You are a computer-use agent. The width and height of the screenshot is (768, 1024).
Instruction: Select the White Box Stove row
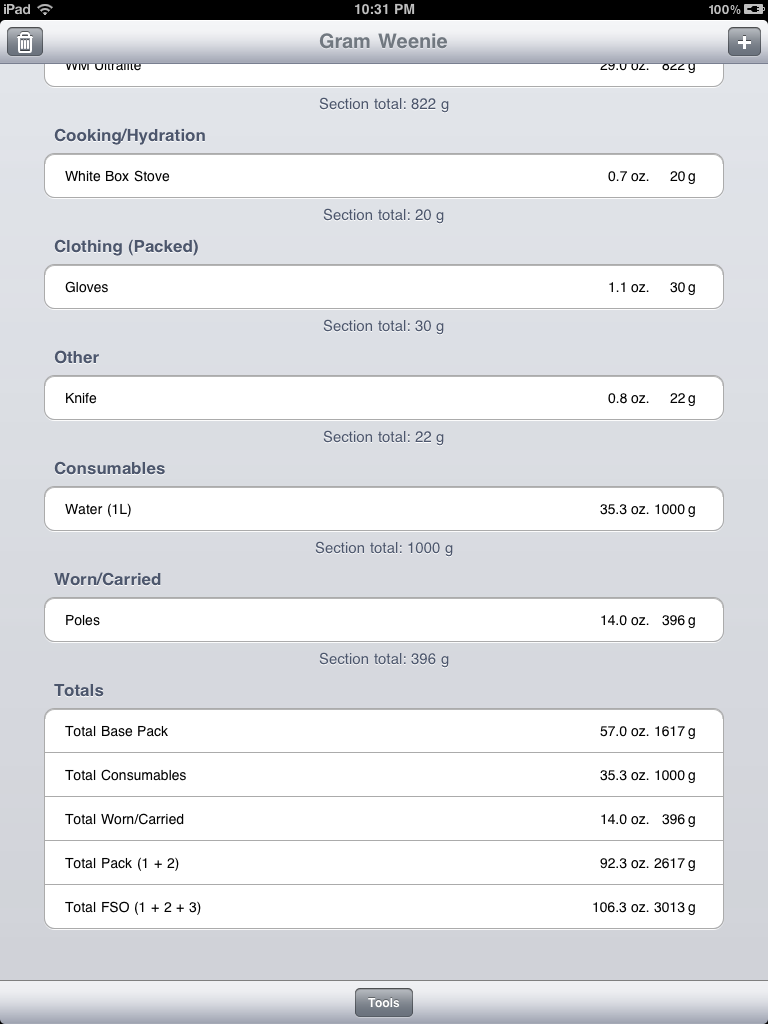click(x=384, y=176)
